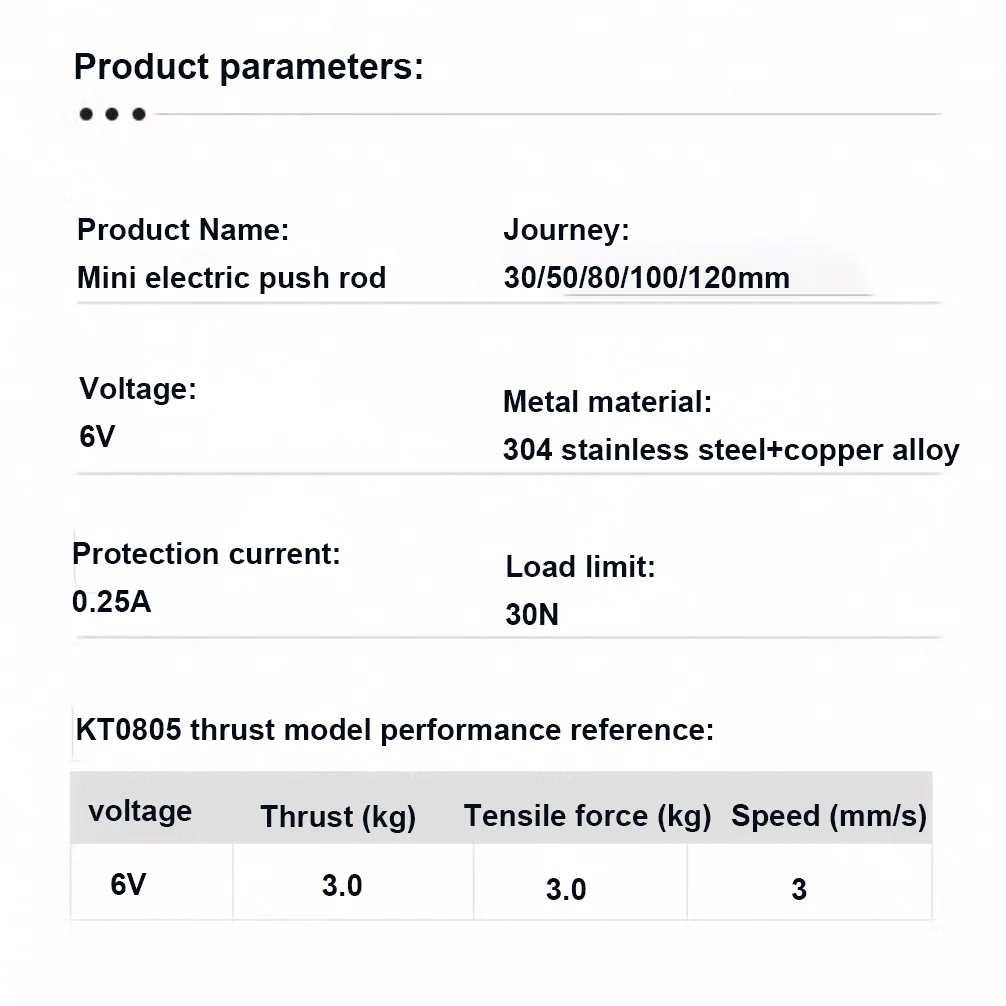1006x1006 pixels.
Task: Select the Speed (mm/s) column header
Action: pyautogui.click(x=829, y=817)
